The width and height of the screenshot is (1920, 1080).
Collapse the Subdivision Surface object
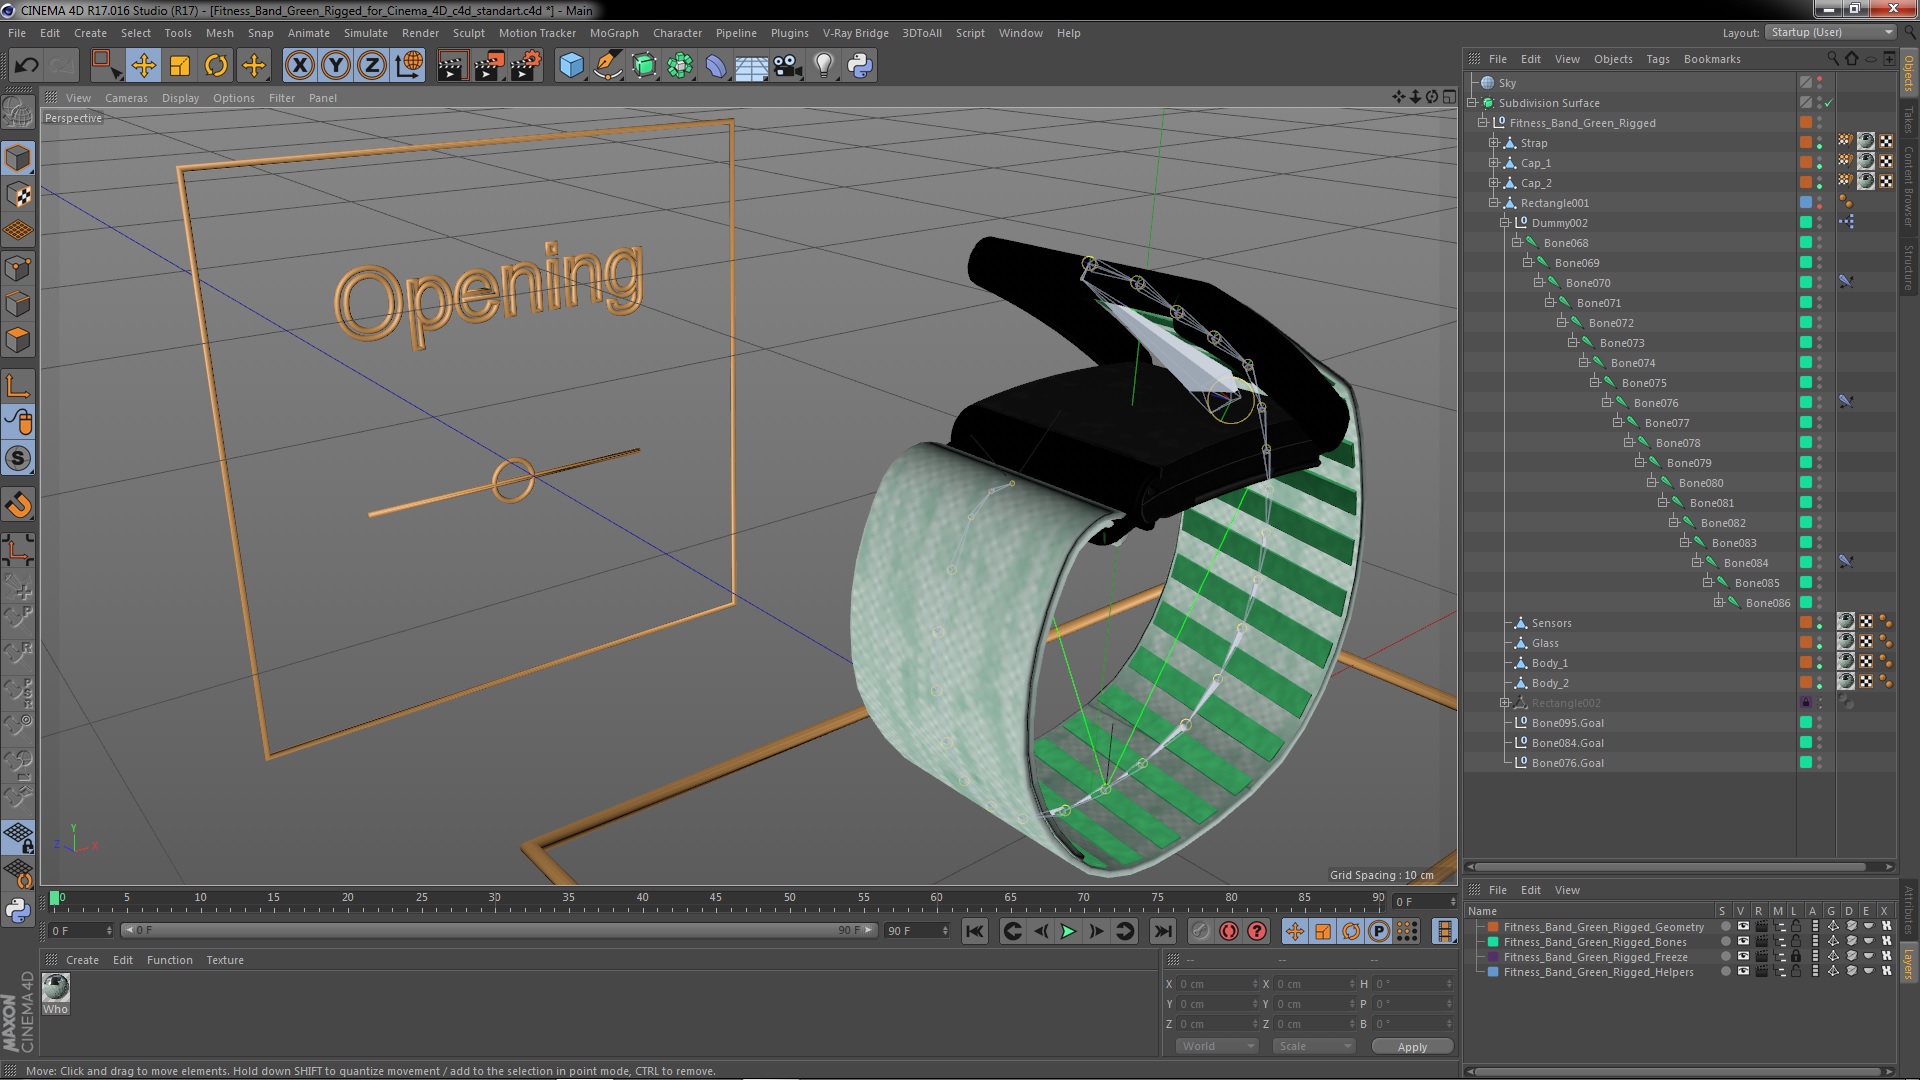click(x=1472, y=103)
